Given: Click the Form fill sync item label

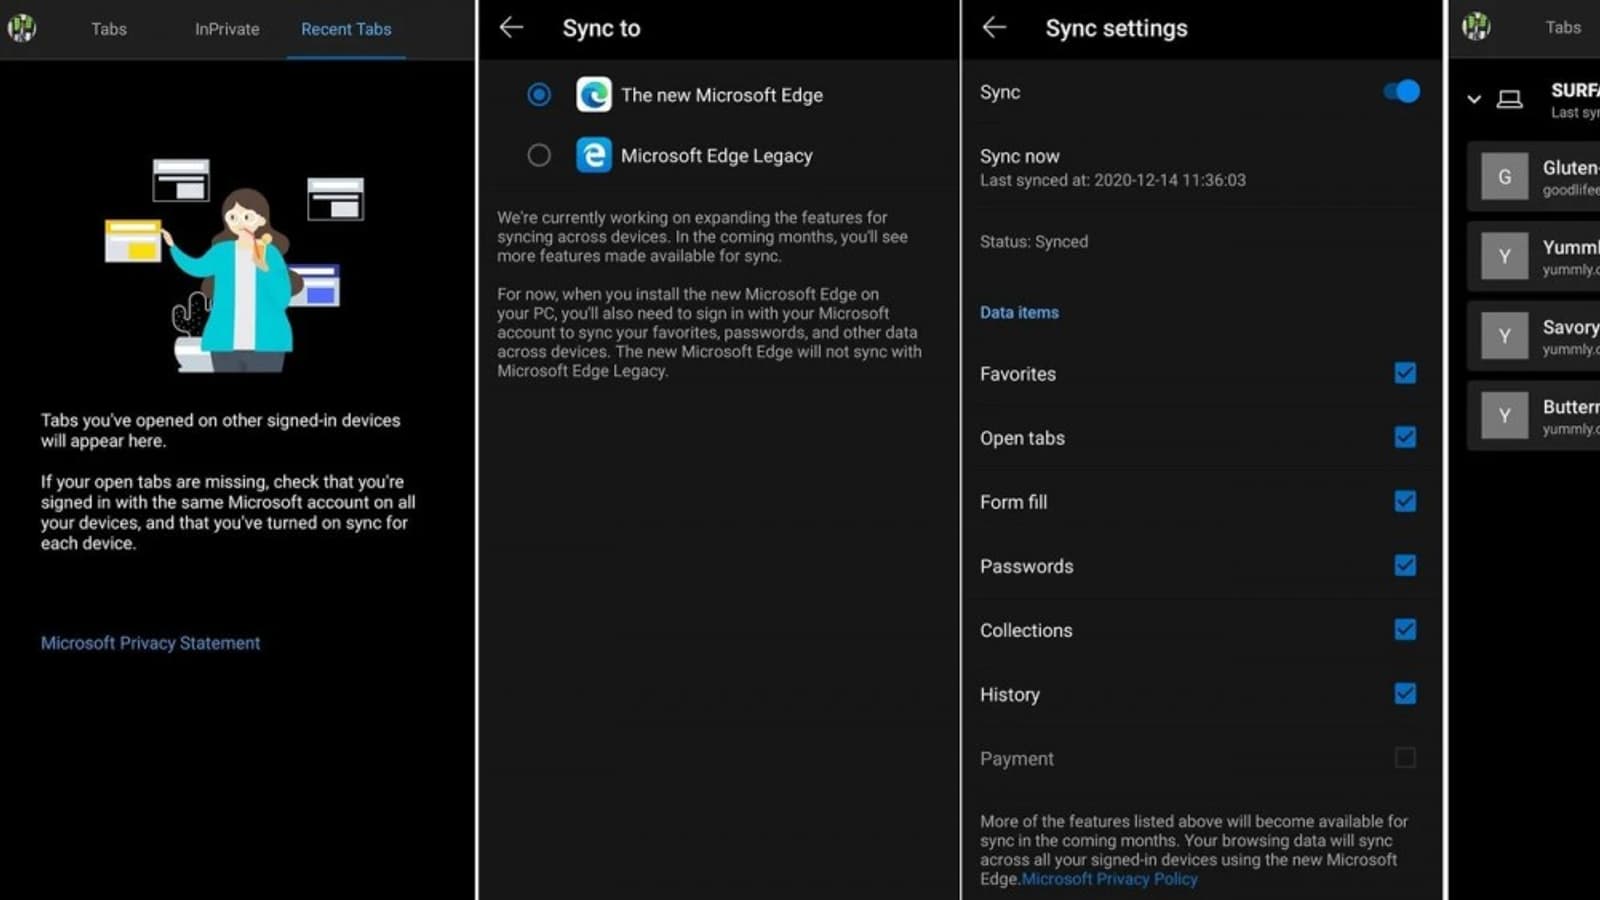Looking at the screenshot, I should (x=1013, y=502).
